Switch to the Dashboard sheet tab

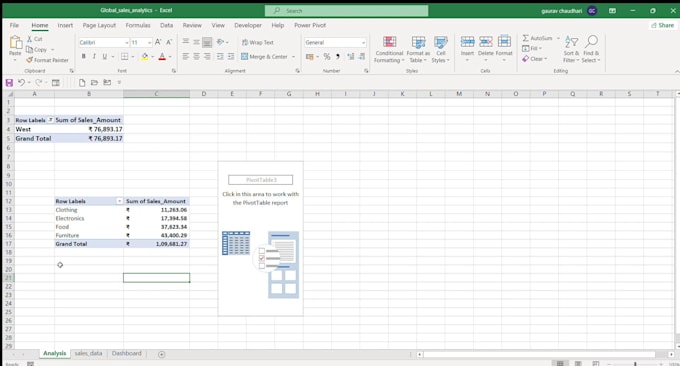(x=127, y=353)
